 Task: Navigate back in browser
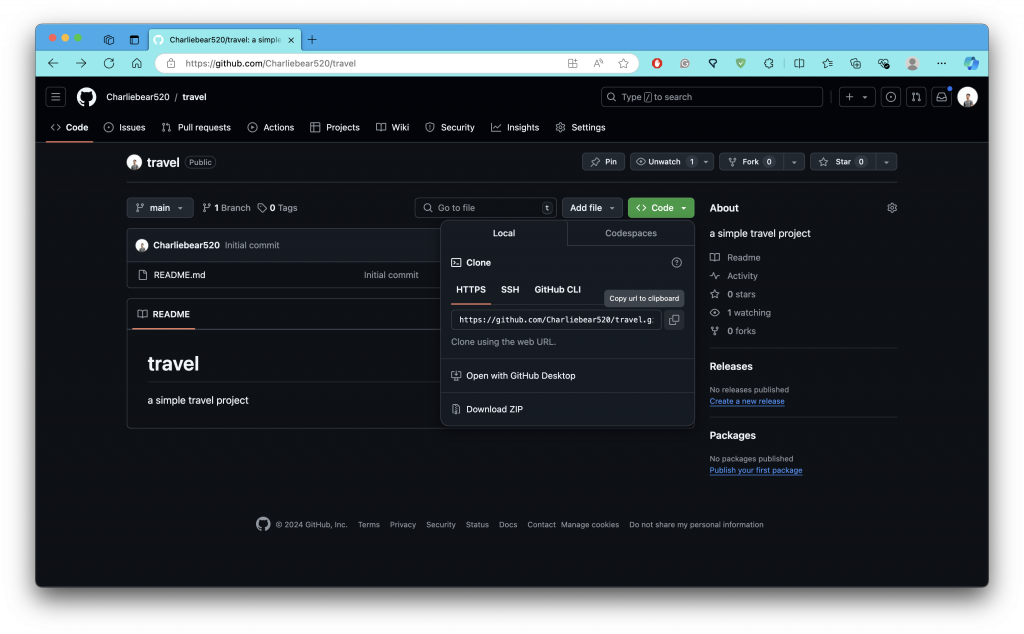(54, 63)
